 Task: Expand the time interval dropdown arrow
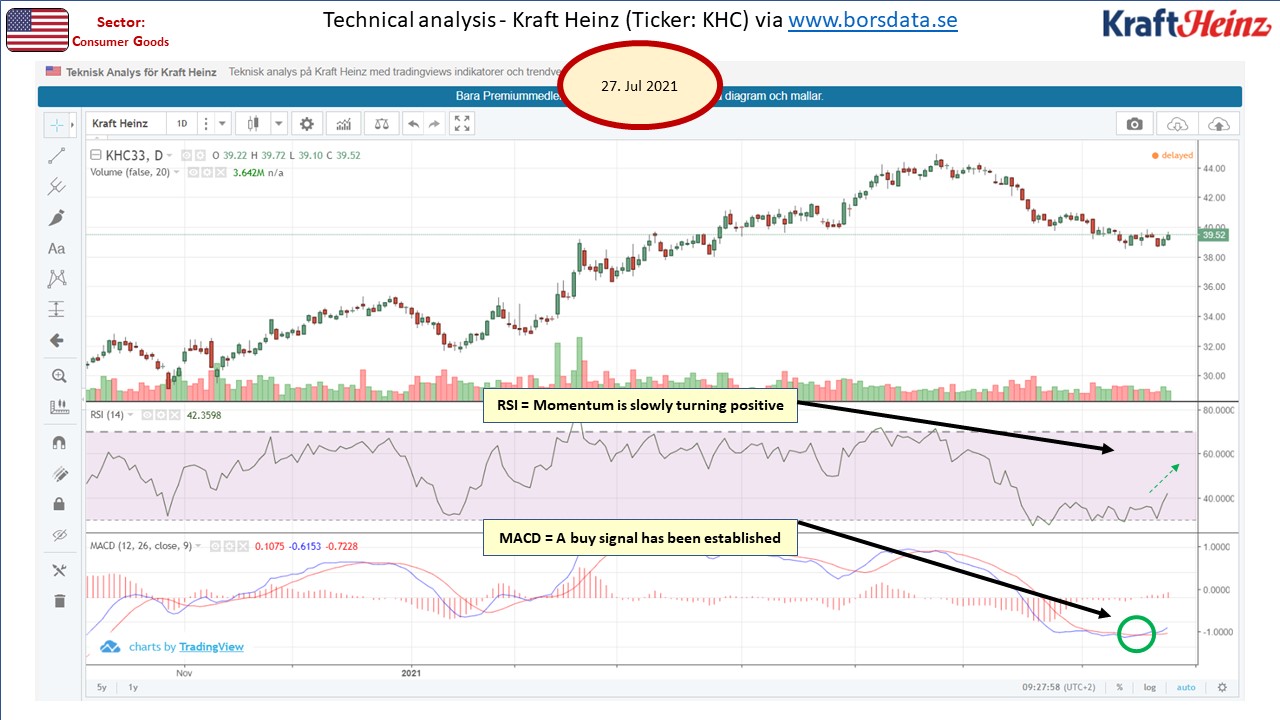(x=223, y=124)
